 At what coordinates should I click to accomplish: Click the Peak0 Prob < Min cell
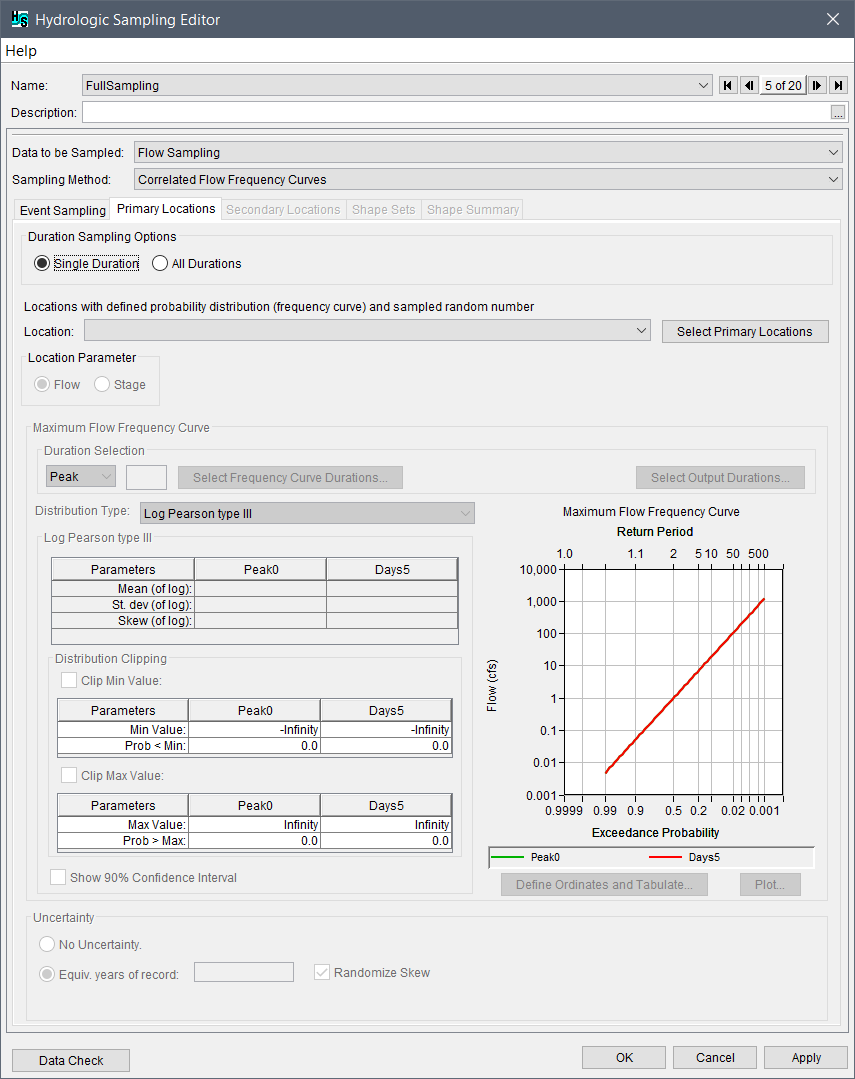255,746
